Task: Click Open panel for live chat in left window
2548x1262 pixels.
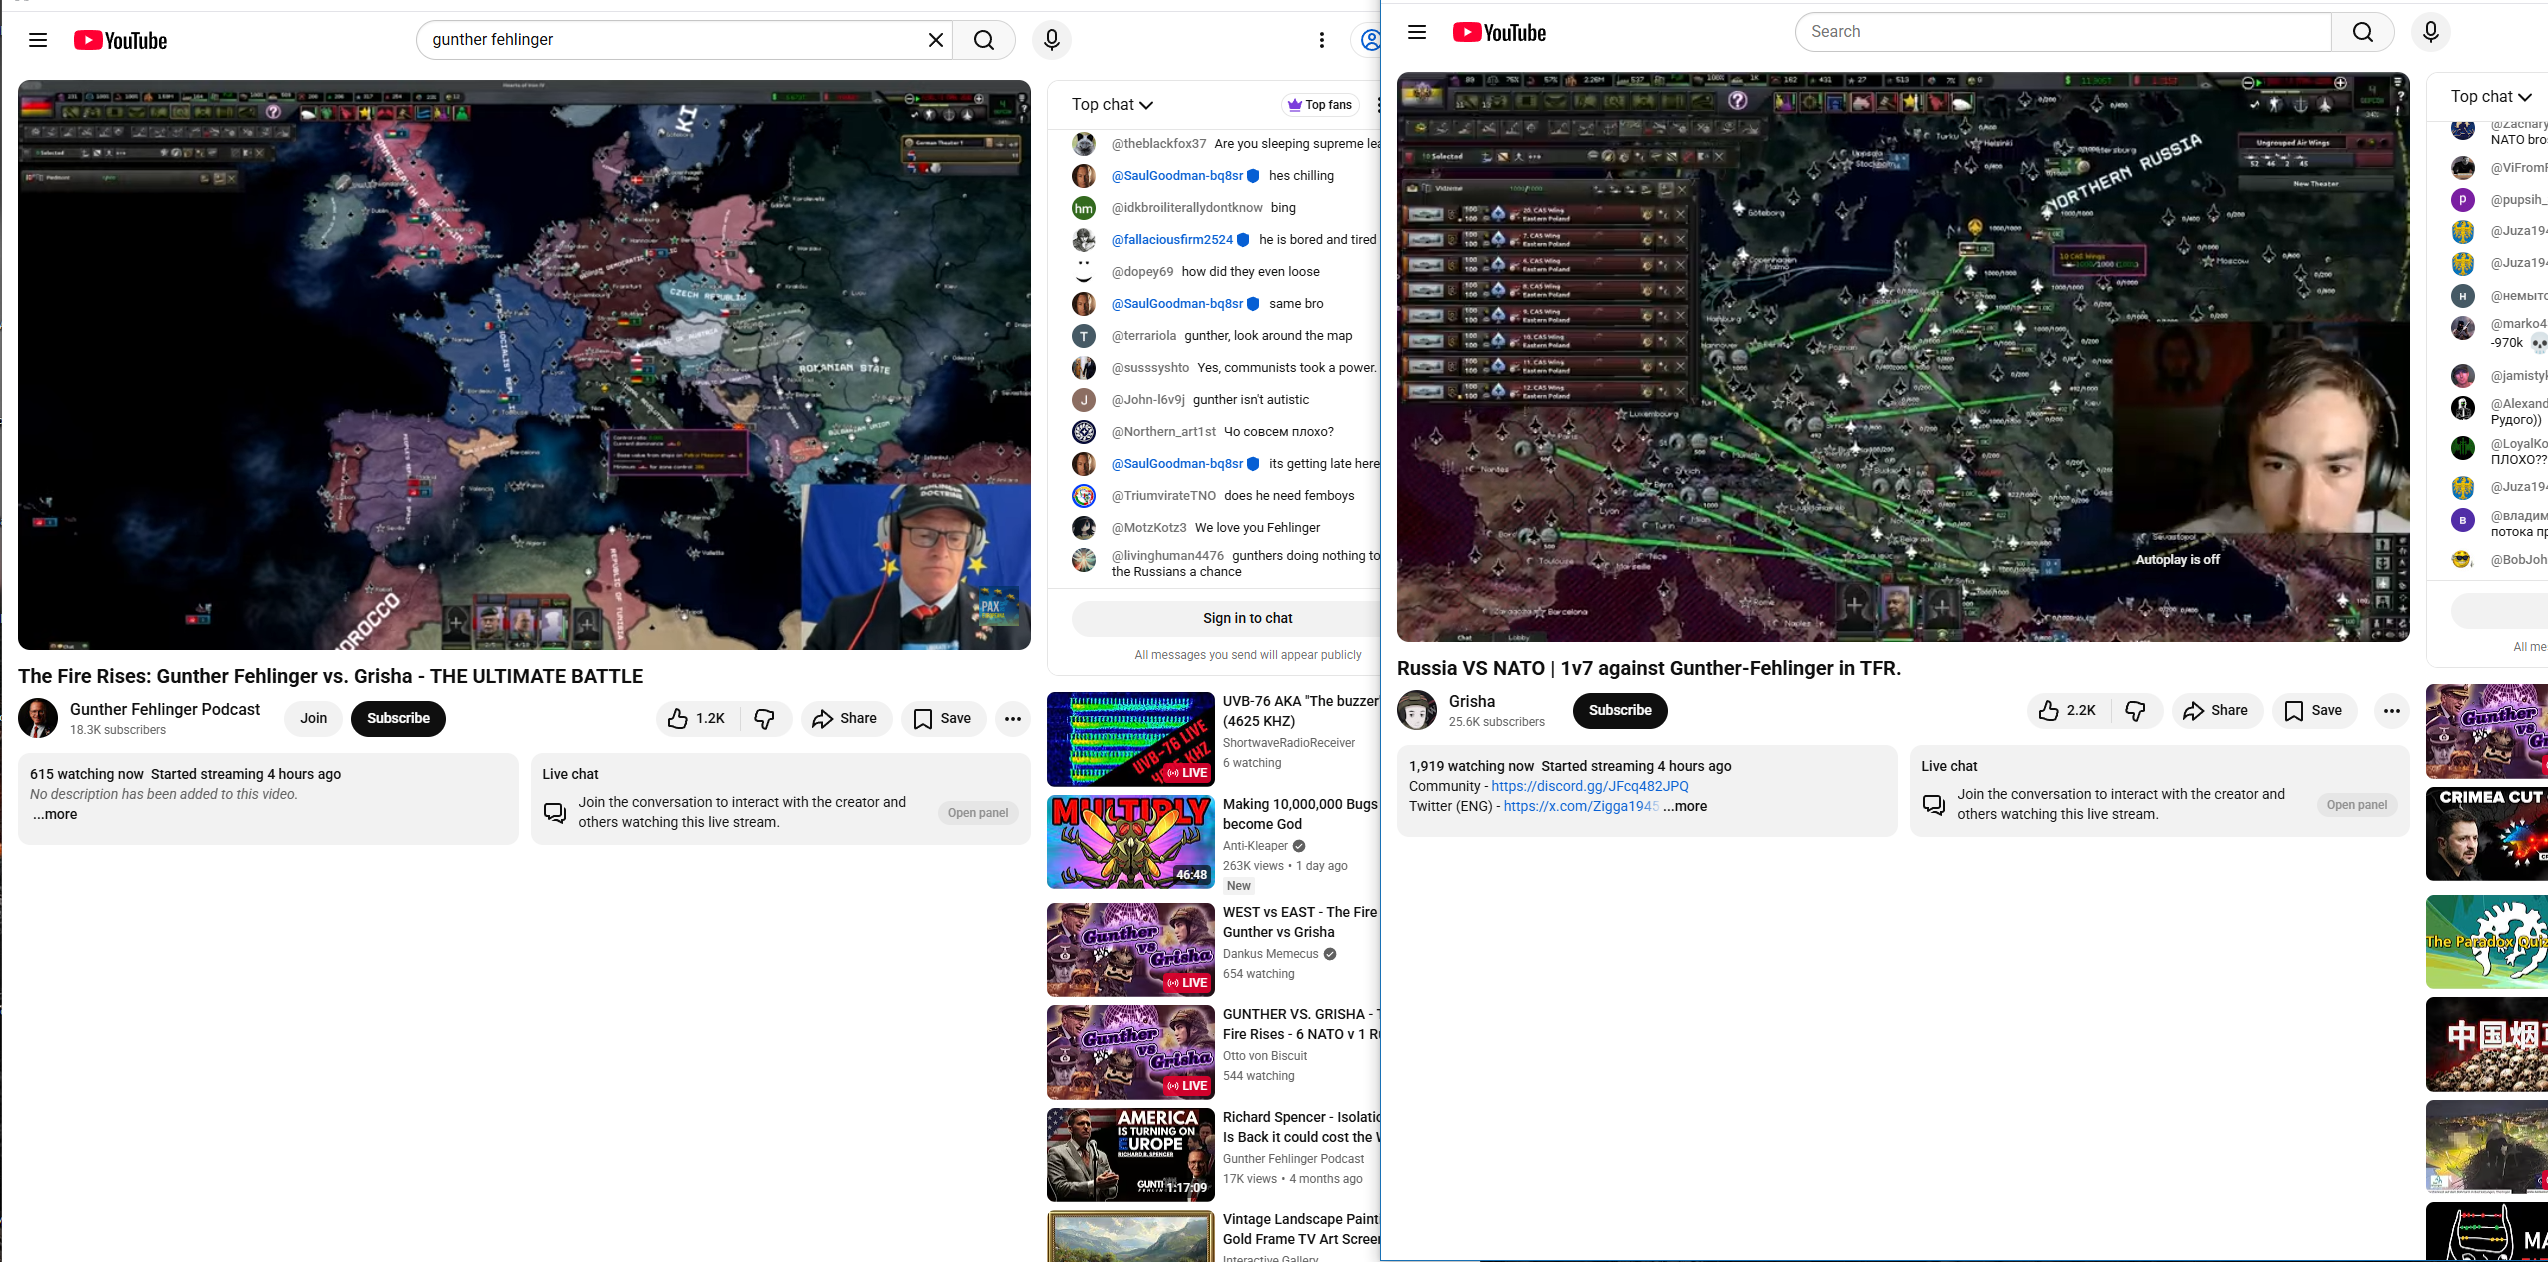Action: [x=977, y=813]
